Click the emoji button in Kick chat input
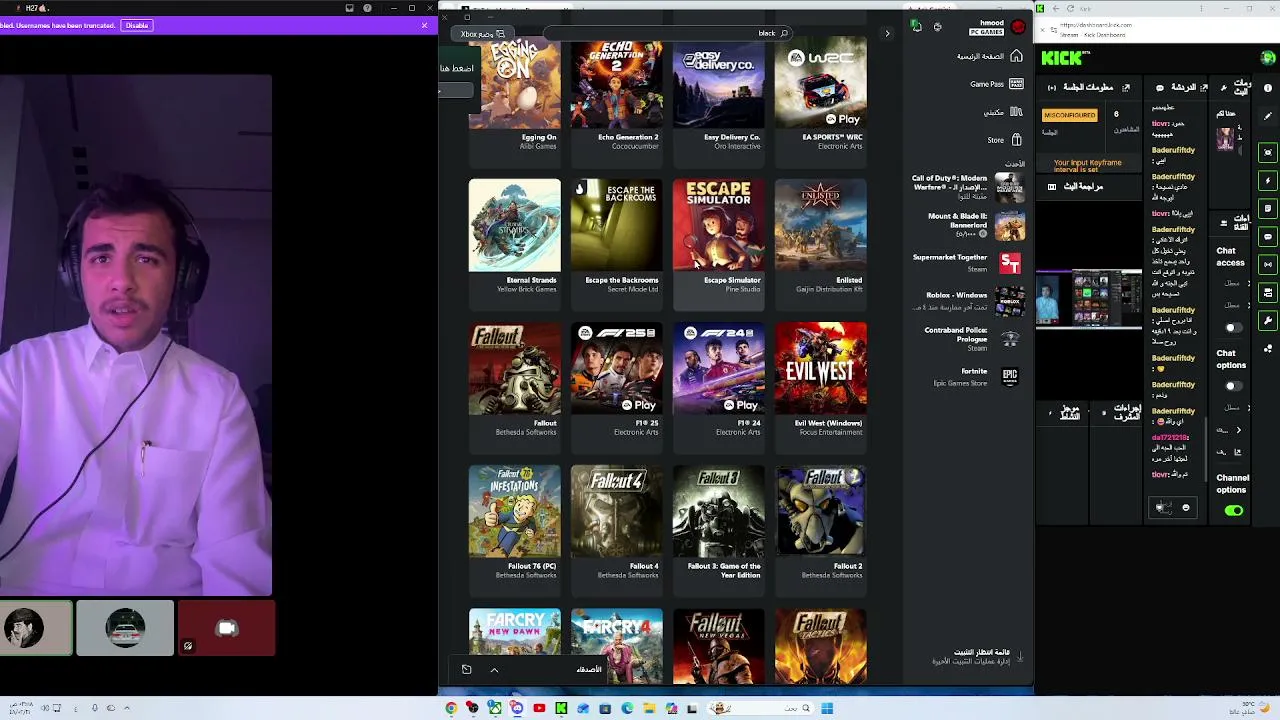The image size is (1280, 720). tap(1186, 508)
